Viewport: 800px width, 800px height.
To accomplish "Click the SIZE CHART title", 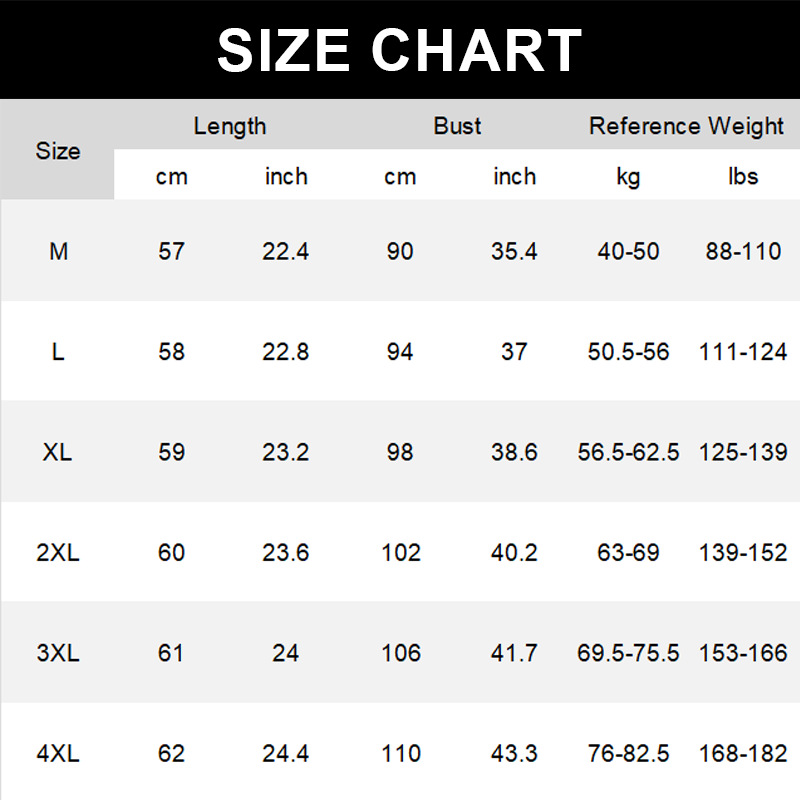I will 400,50.
